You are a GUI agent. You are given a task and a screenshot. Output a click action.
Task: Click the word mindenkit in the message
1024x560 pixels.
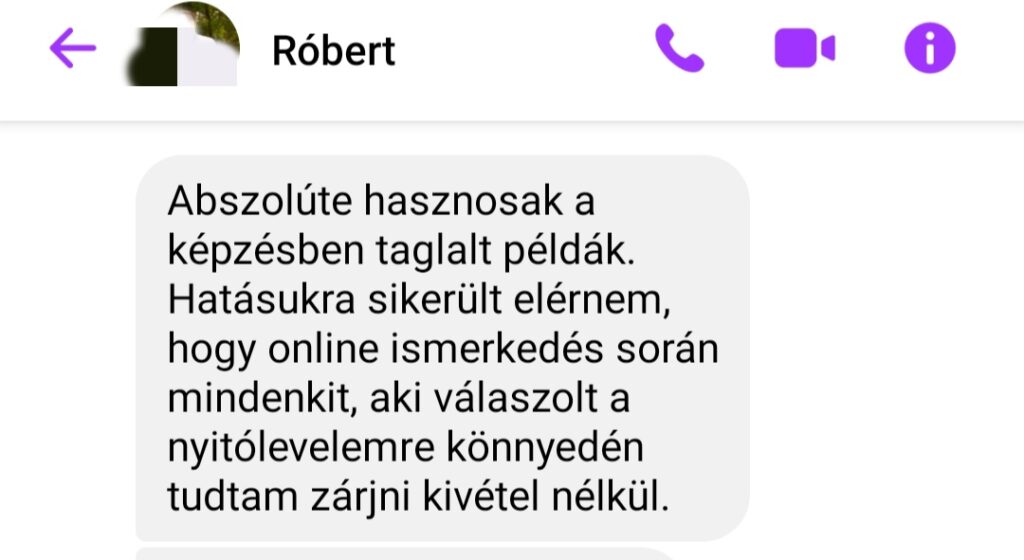pos(263,398)
